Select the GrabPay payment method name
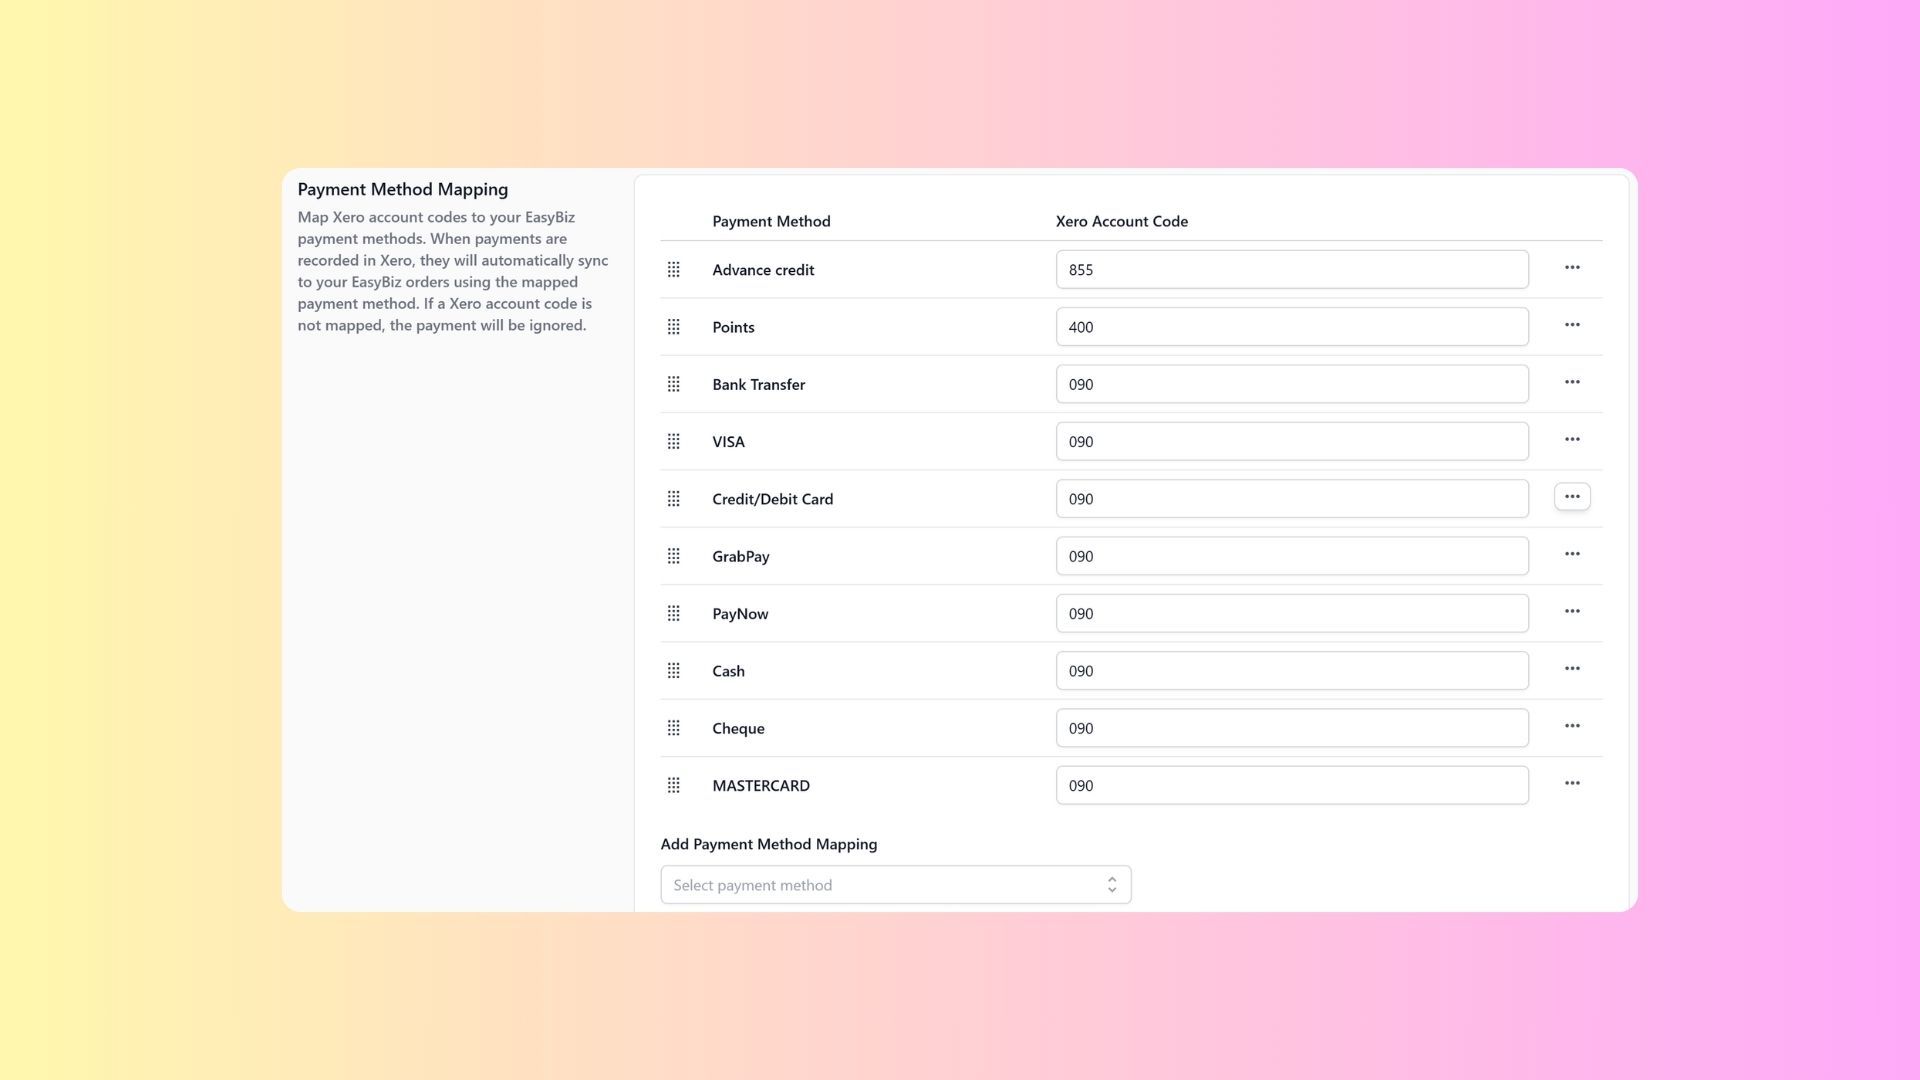This screenshot has height=1080, width=1920. tap(740, 556)
